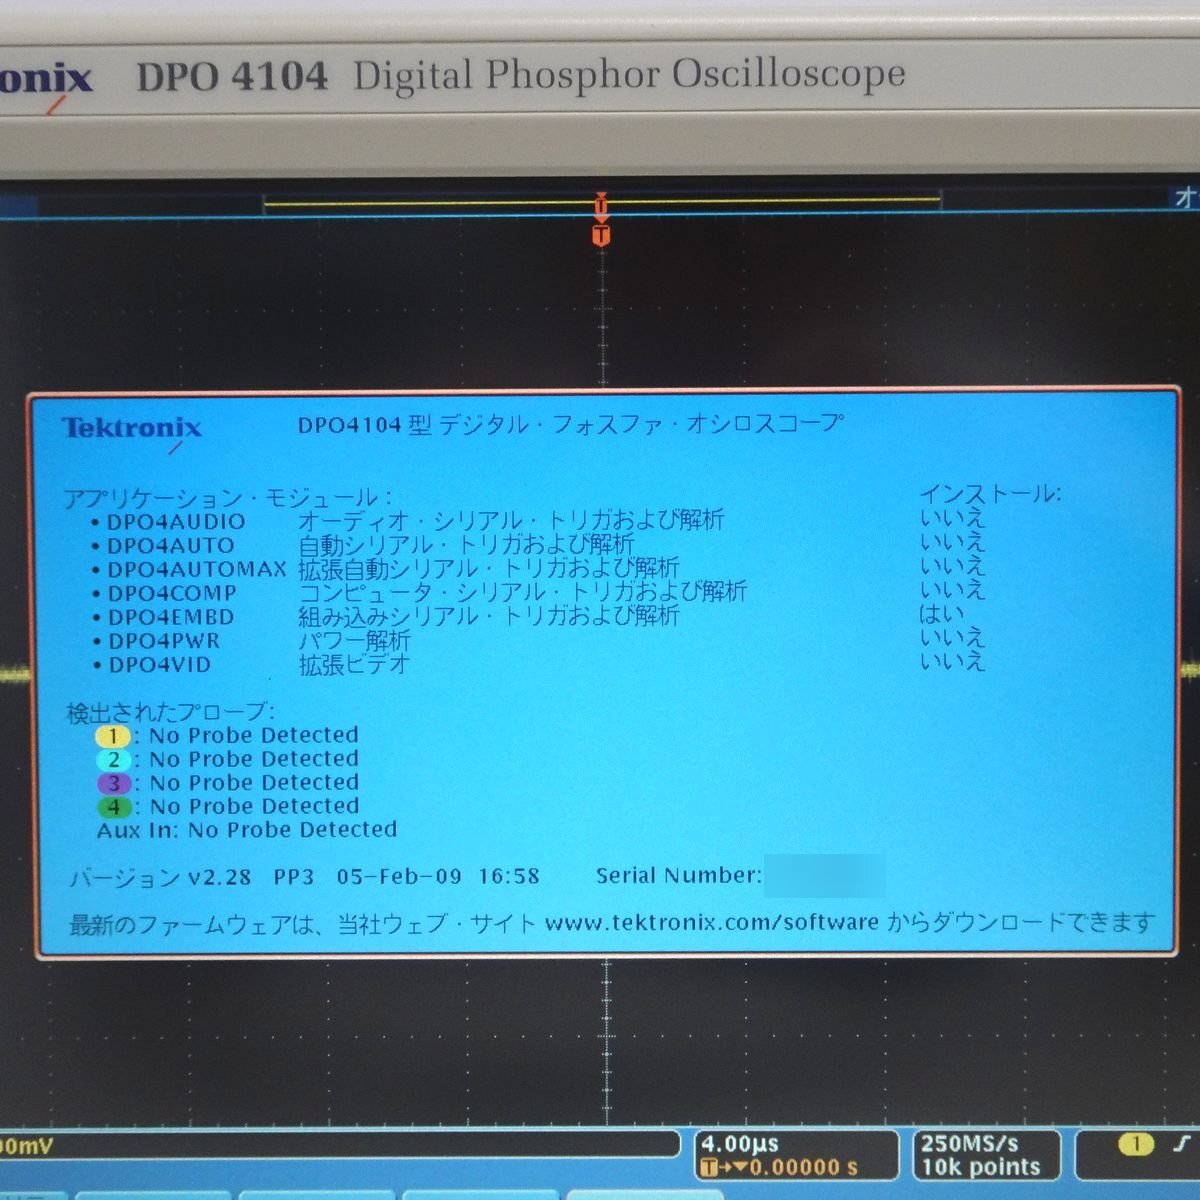This screenshot has width=1200, height=1200.
Task: Click the 250MS/s sample rate readout
Action: (x=970, y=1143)
